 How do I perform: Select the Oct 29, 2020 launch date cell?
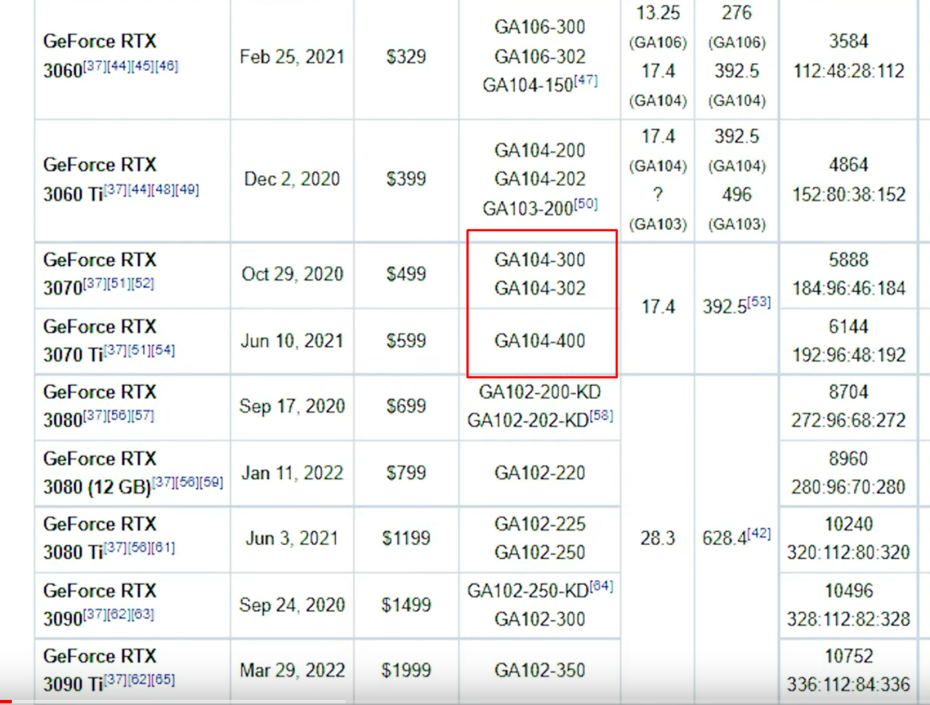[x=292, y=274]
